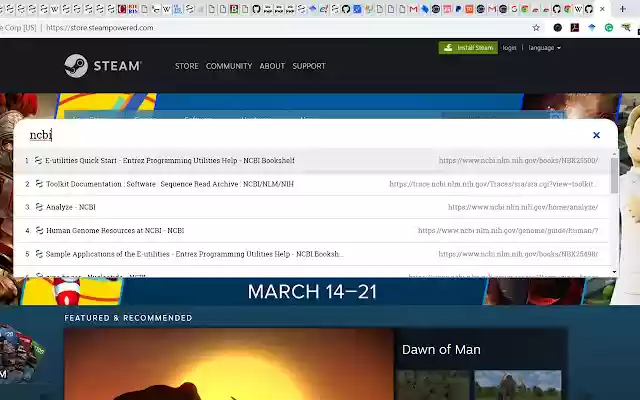Open the Dawn of Man sunset featured image
Viewport: 640px width, 400px height.
pyautogui.click(x=229, y=364)
